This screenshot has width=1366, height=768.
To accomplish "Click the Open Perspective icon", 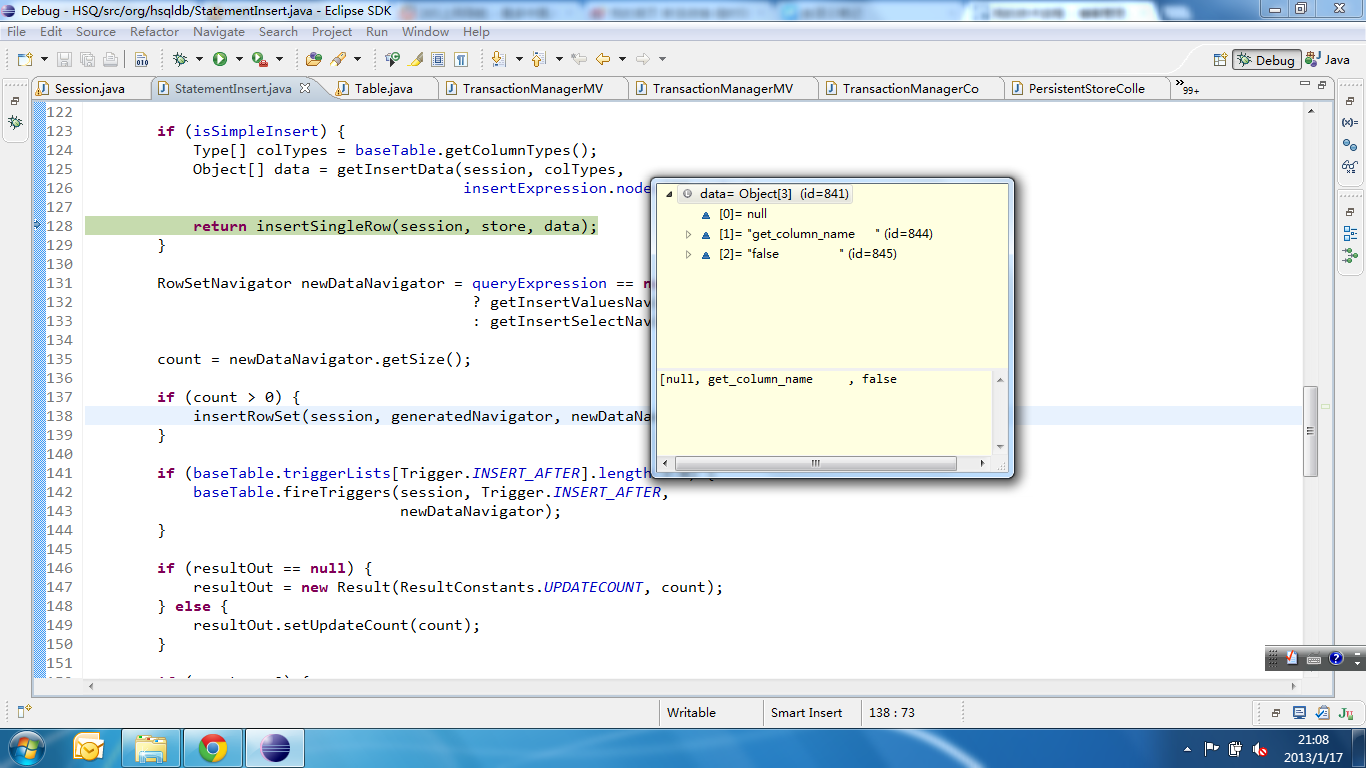I will click(1220, 60).
